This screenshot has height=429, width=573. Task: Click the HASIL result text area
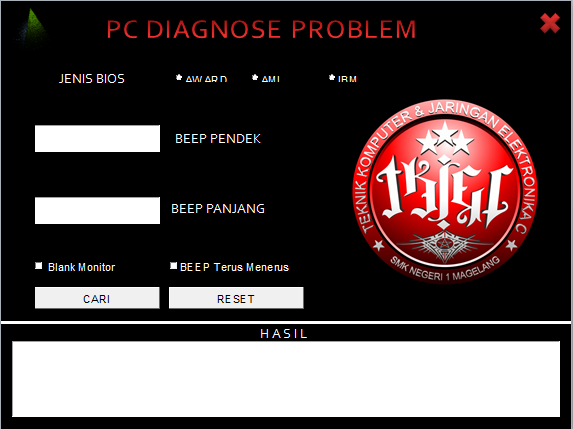pyautogui.click(x=286, y=379)
